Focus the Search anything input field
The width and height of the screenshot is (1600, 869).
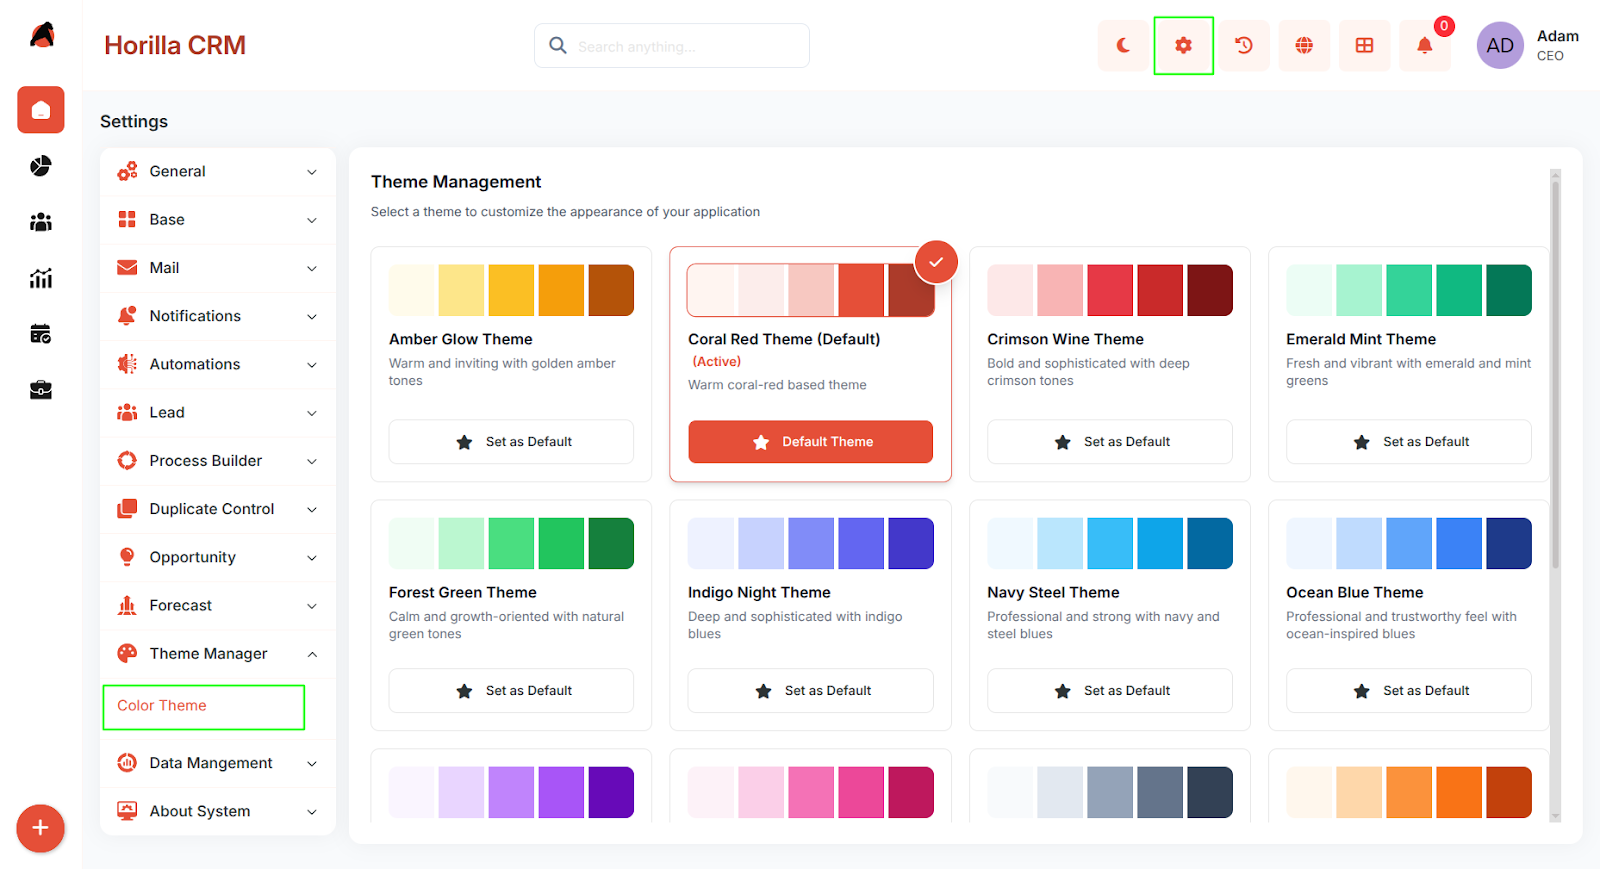tap(672, 46)
